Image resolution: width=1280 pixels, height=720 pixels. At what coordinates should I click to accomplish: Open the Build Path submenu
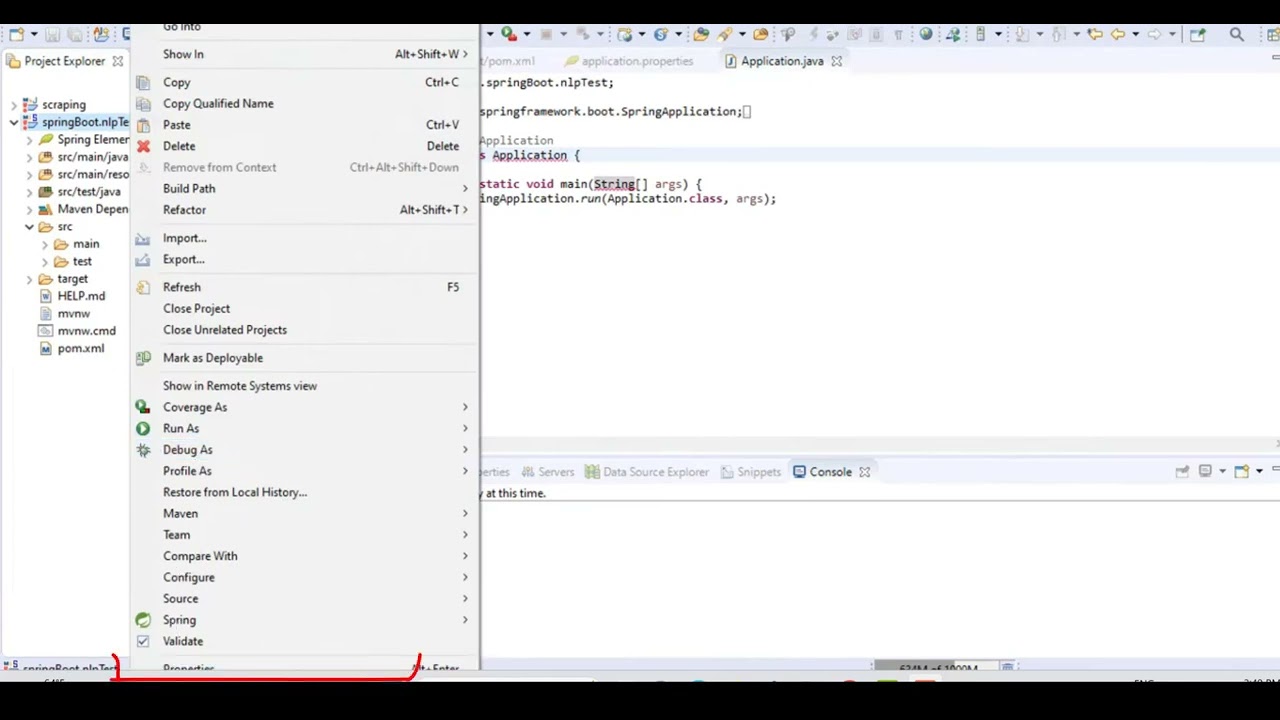pyautogui.click(x=305, y=188)
